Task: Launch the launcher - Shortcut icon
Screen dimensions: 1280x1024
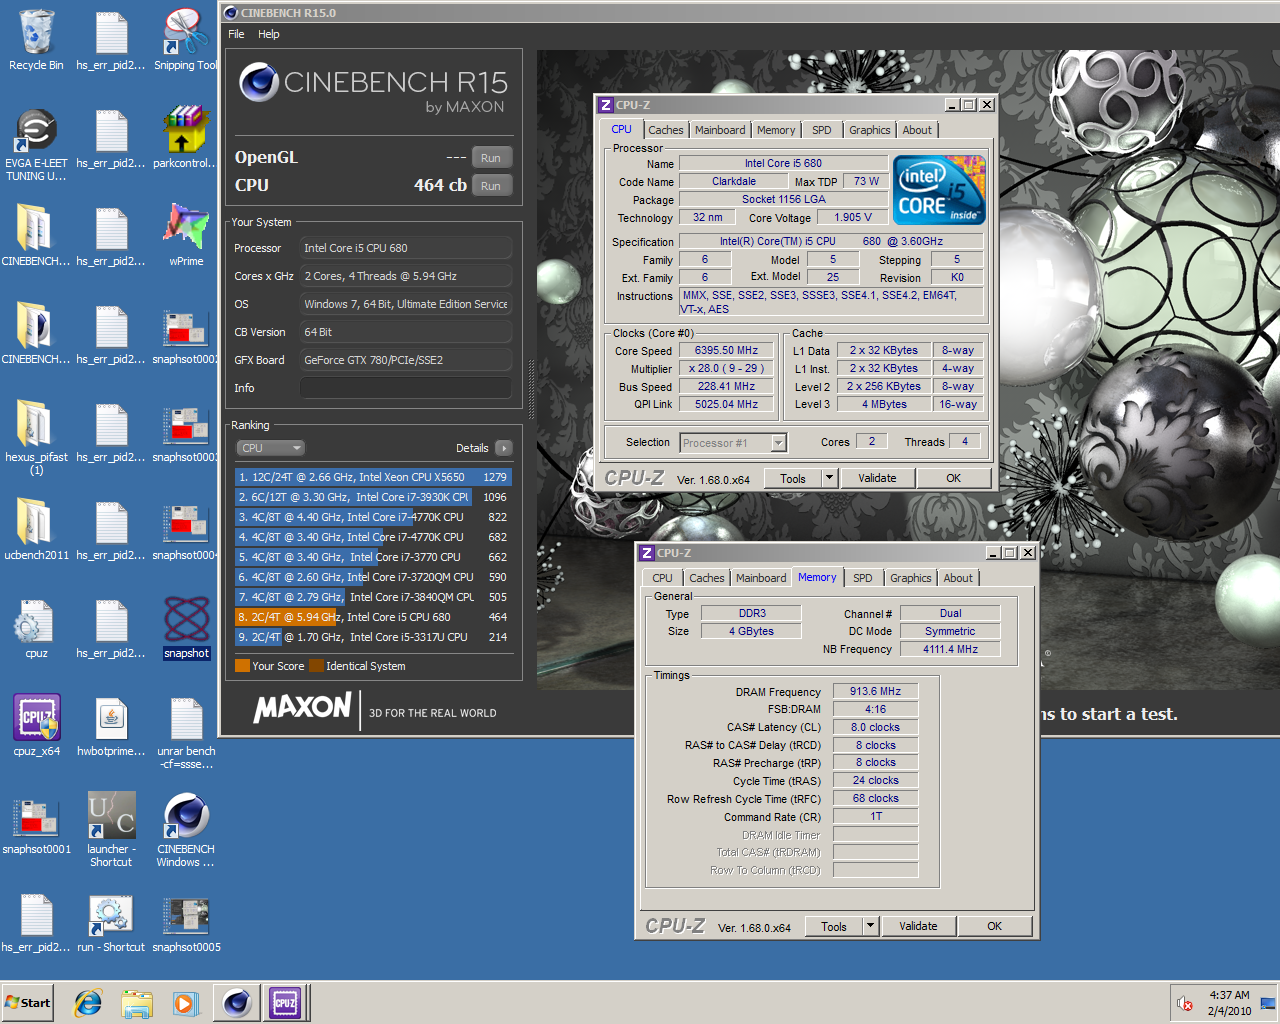Action: click(111, 830)
